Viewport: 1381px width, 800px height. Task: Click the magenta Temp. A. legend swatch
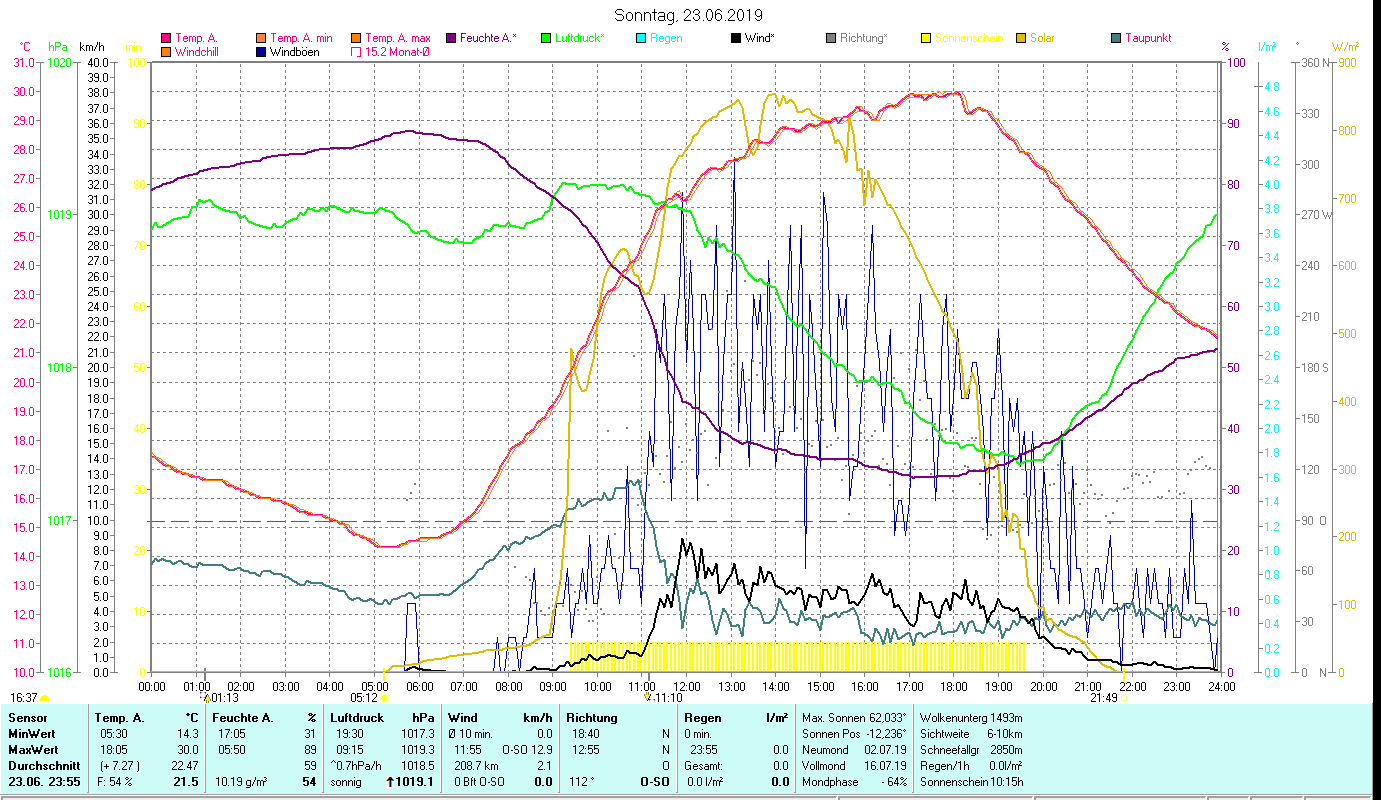[166, 39]
